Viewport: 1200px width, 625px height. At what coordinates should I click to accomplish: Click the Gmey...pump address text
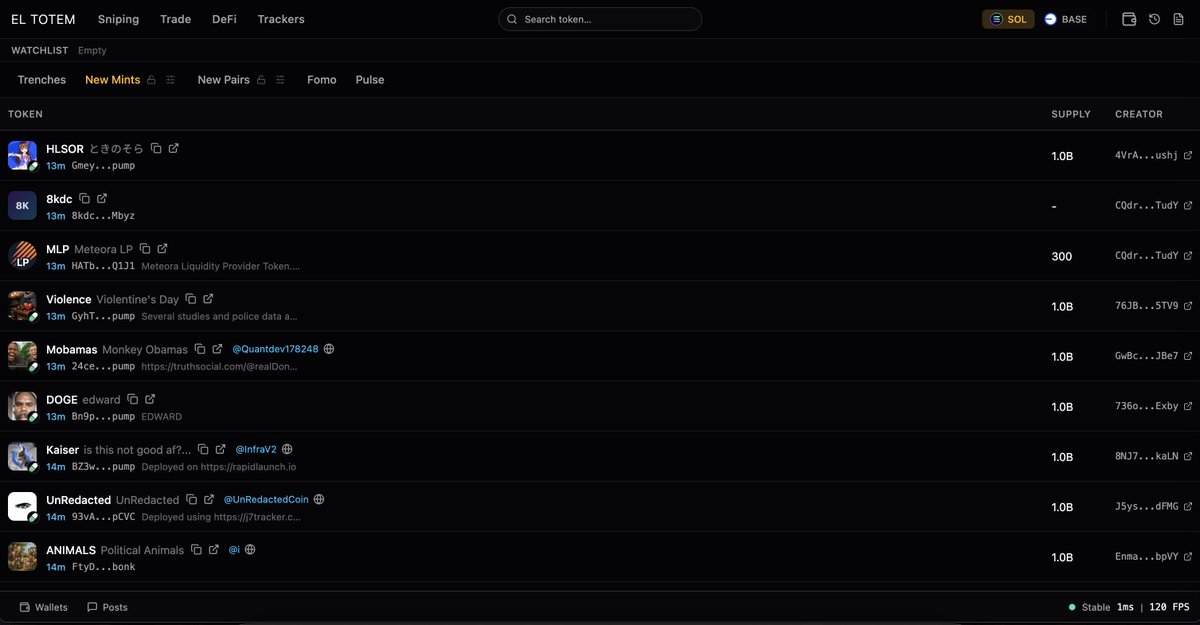click(103, 165)
